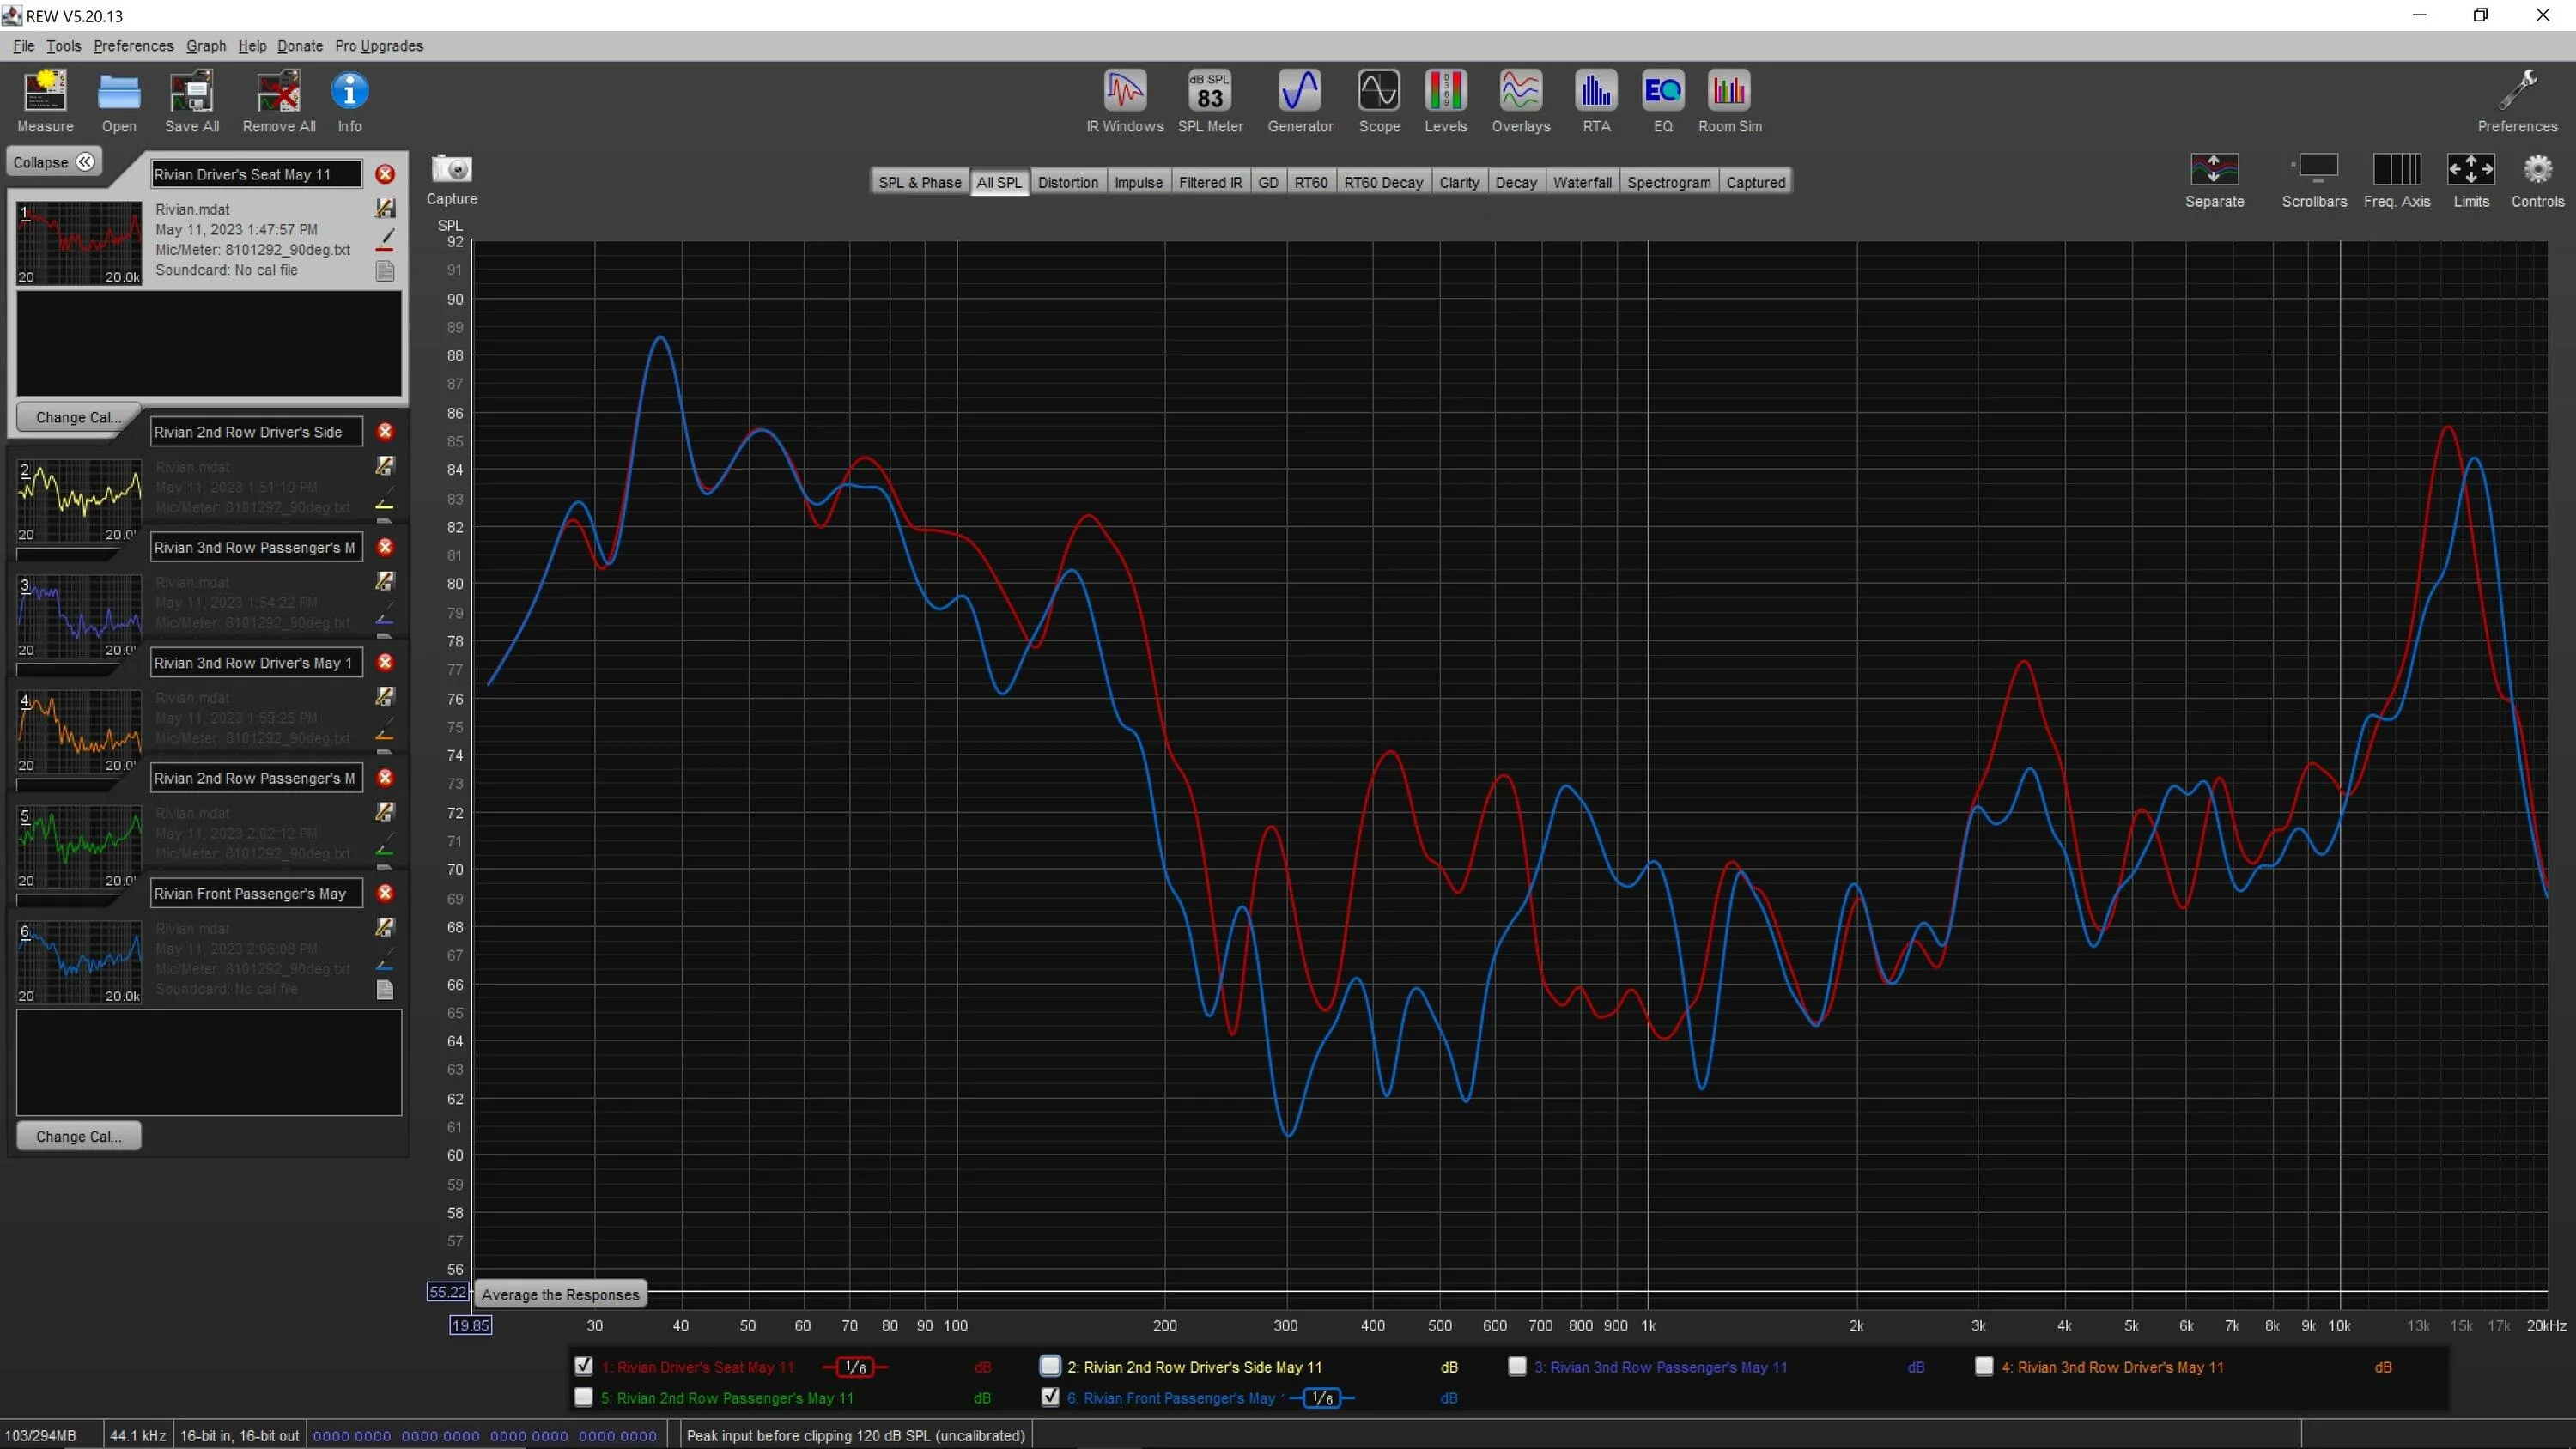
Task: Open Preferences wrench icon
Action: [2517, 101]
